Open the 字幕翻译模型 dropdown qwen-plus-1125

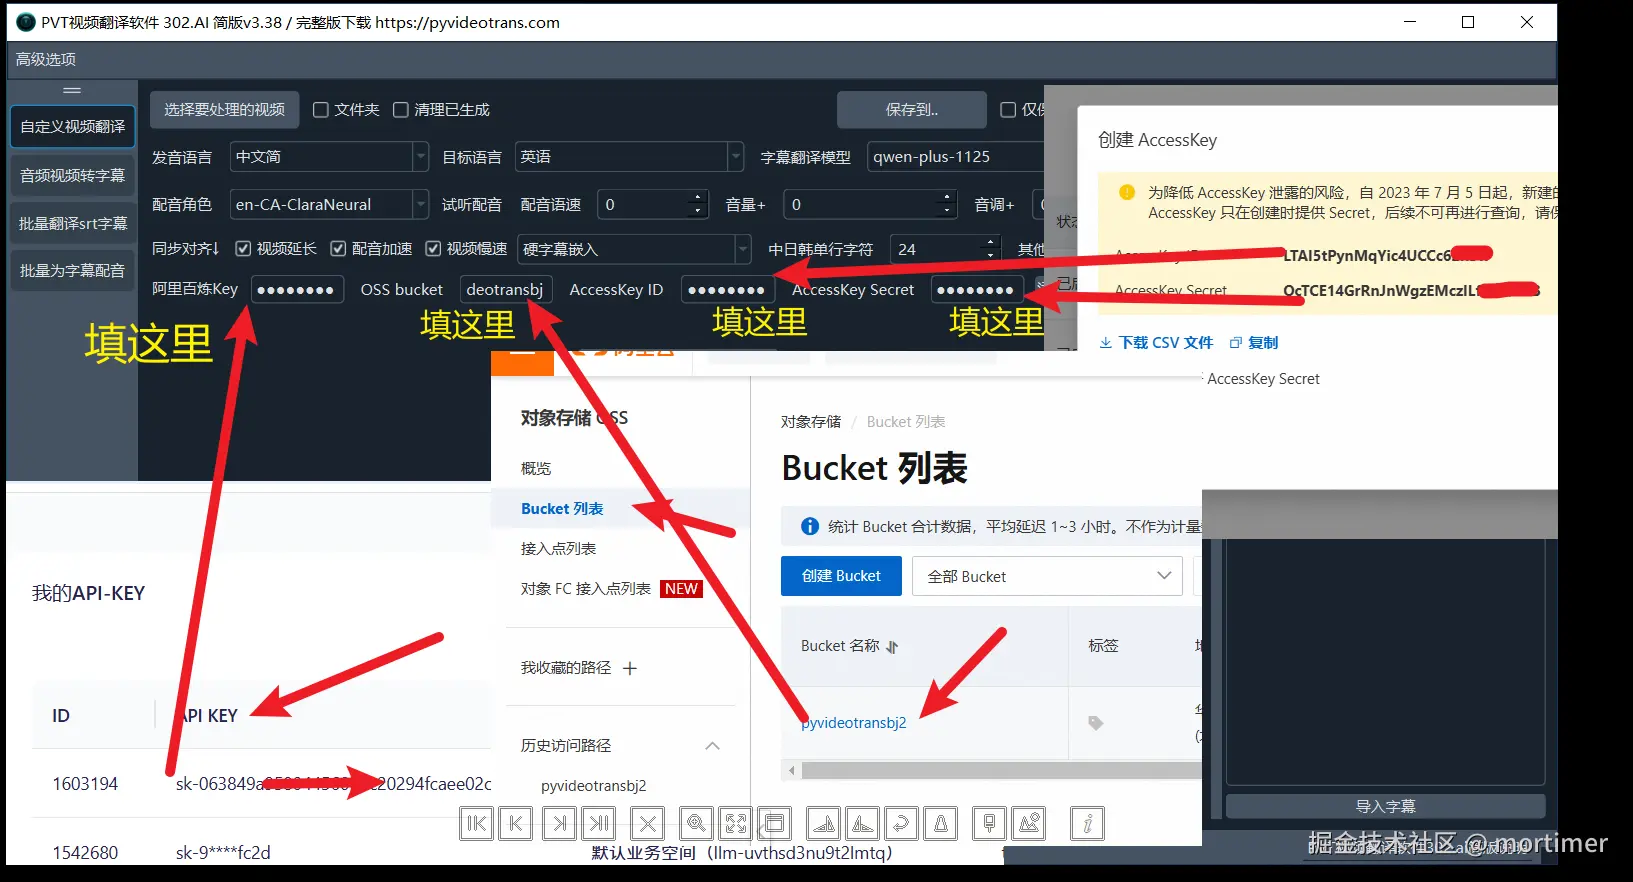955,157
